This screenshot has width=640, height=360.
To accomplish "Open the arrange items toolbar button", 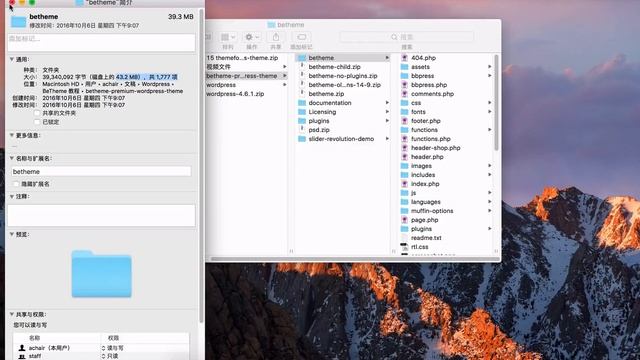I will click(228, 37).
